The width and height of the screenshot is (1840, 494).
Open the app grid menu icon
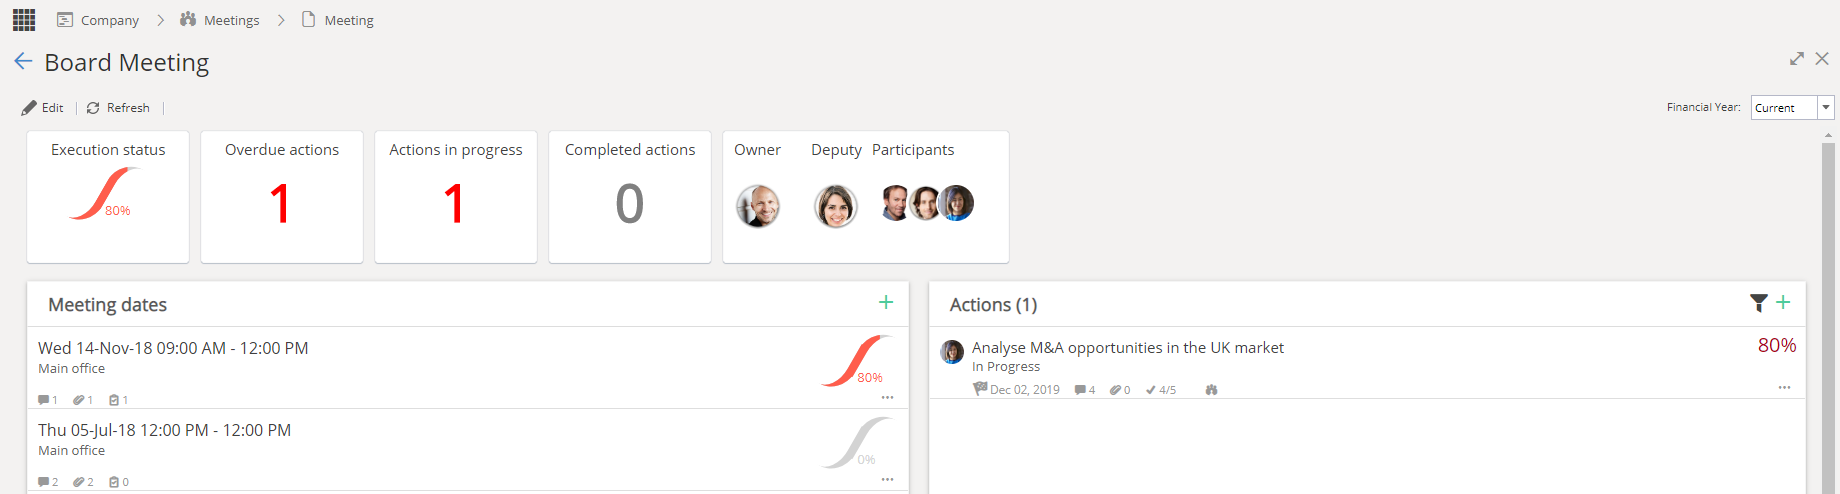pyautogui.click(x=24, y=19)
